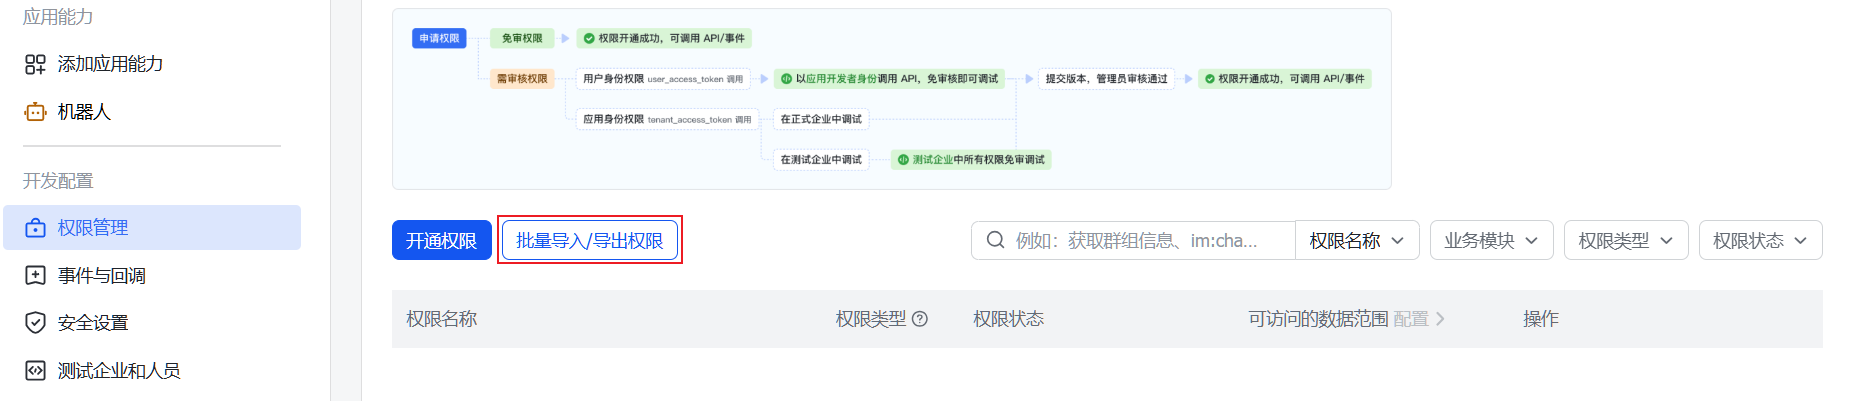Select the 权限管理 briefcase icon

pyautogui.click(x=35, y=228)
